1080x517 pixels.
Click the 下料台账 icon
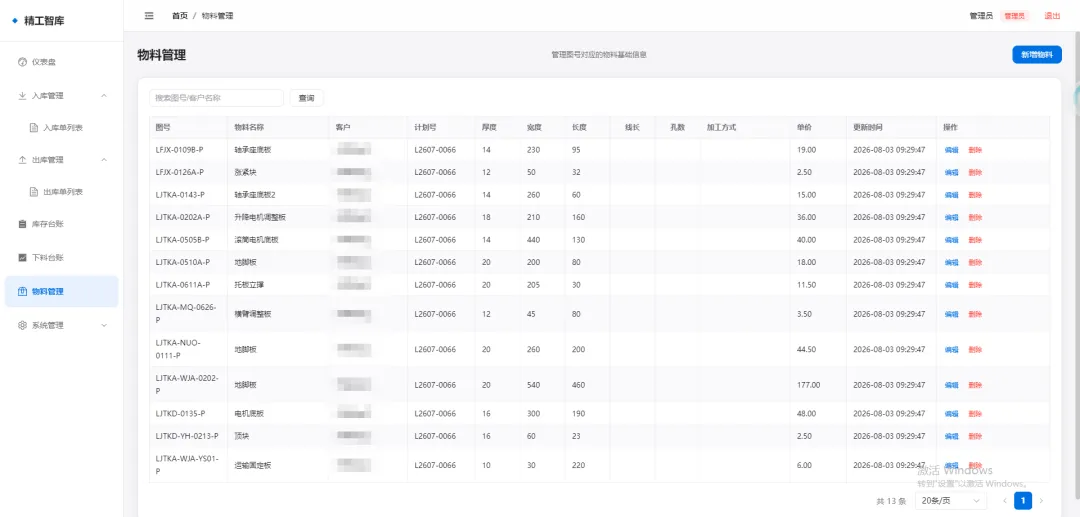pyautogui.click(x=22, y=257)
